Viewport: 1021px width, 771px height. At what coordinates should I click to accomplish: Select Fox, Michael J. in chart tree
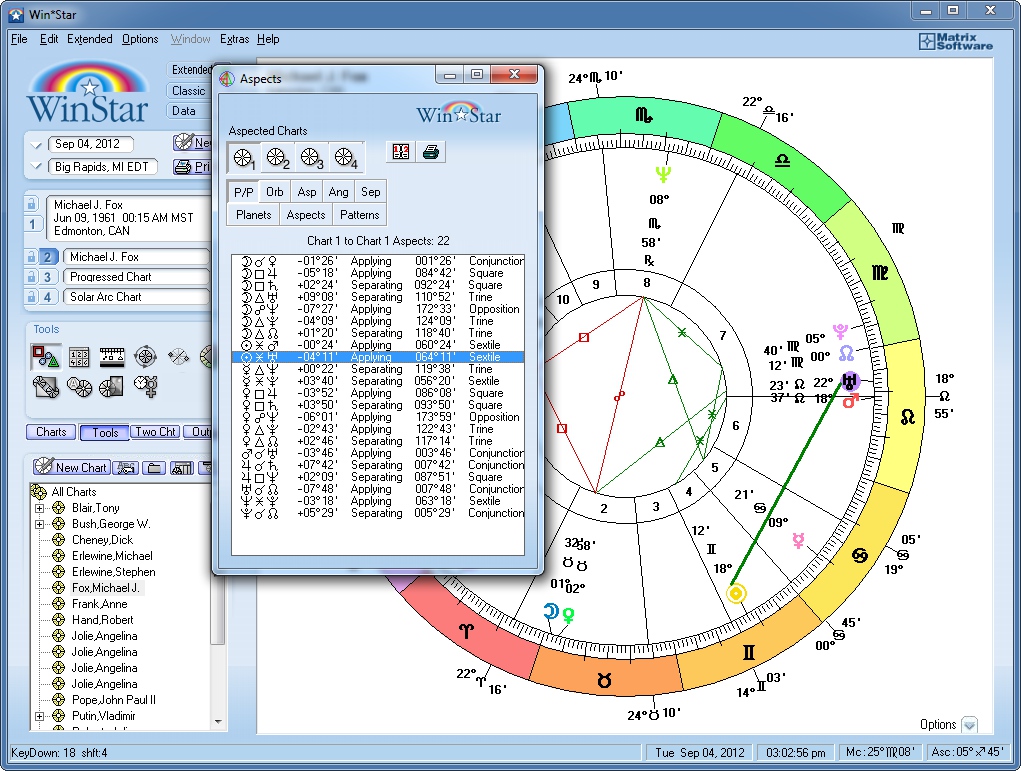105,588
